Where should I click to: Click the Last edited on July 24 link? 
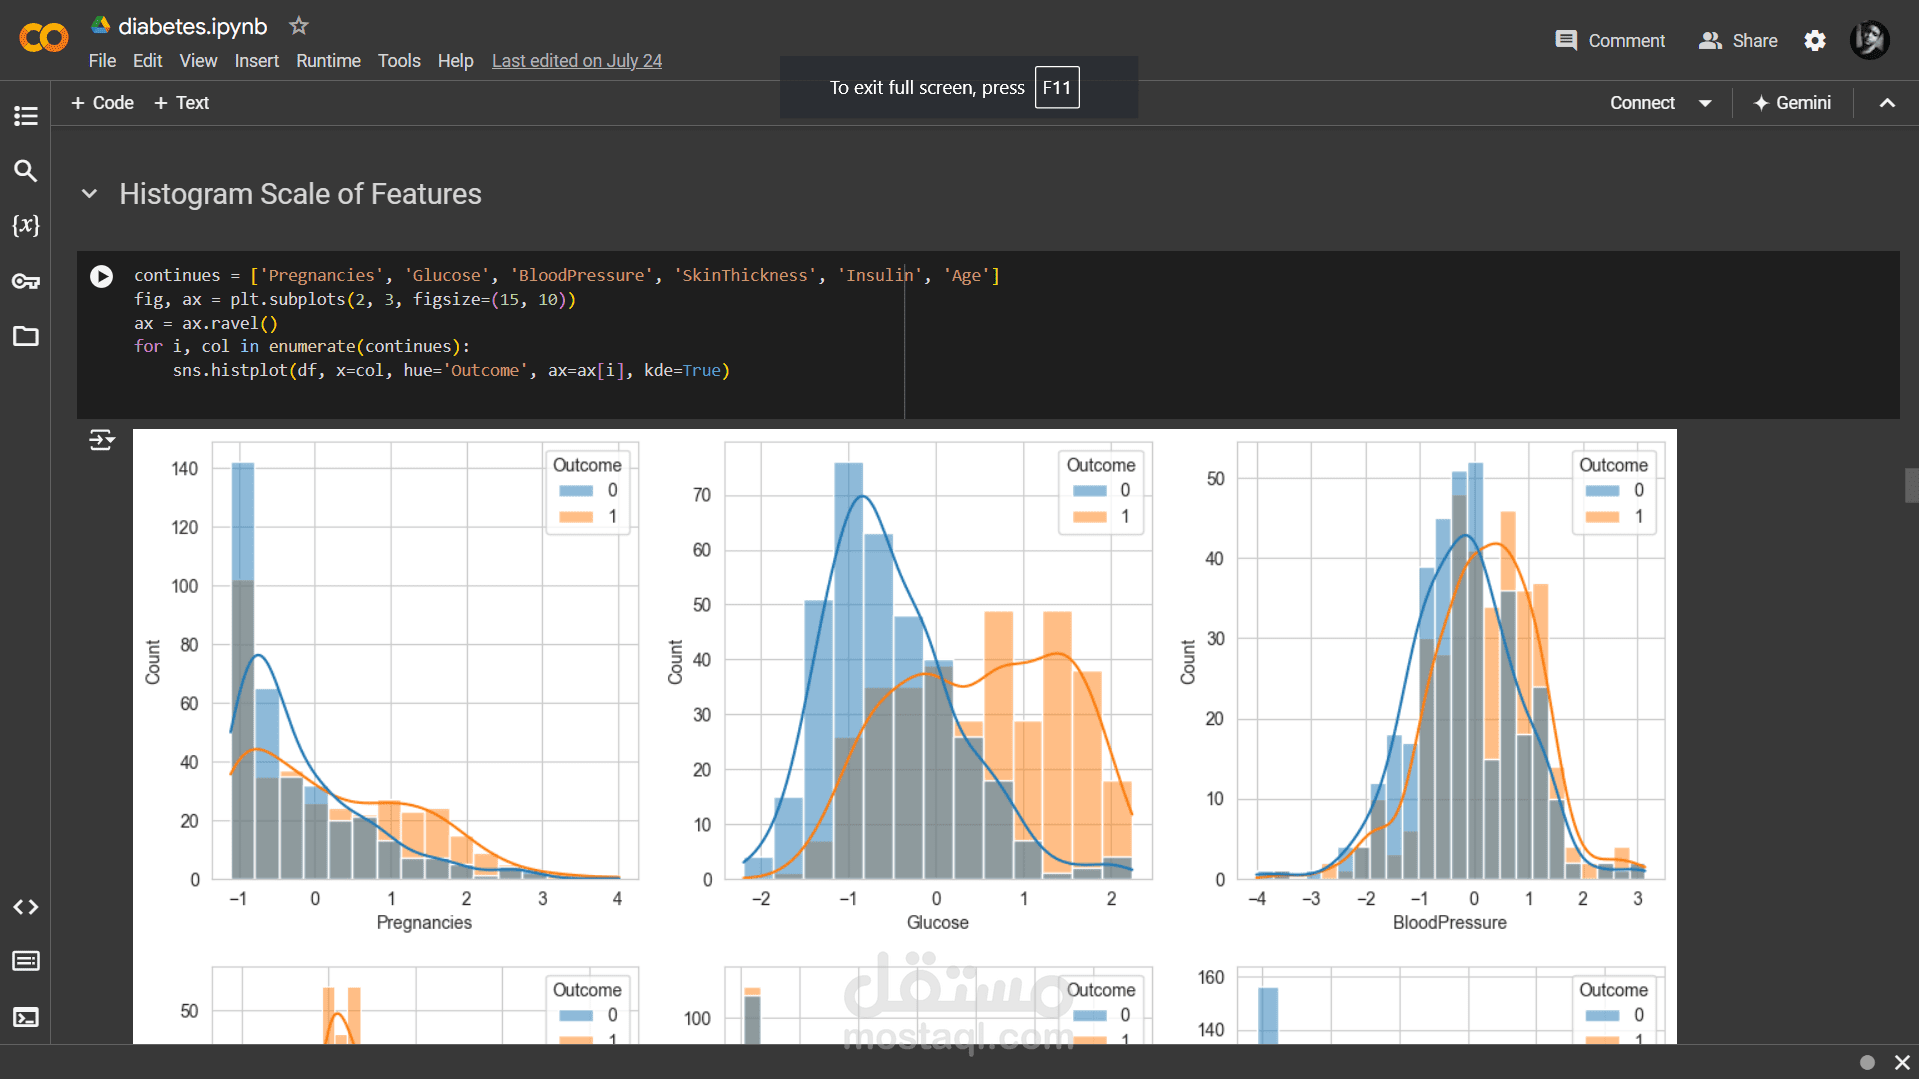click(577, 61)
